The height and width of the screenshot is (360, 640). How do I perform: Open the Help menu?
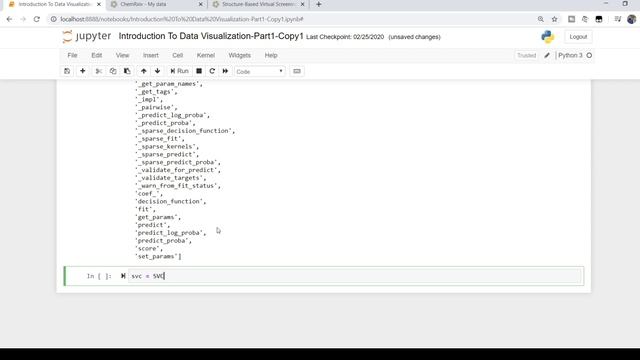click(x=271, y=55)
